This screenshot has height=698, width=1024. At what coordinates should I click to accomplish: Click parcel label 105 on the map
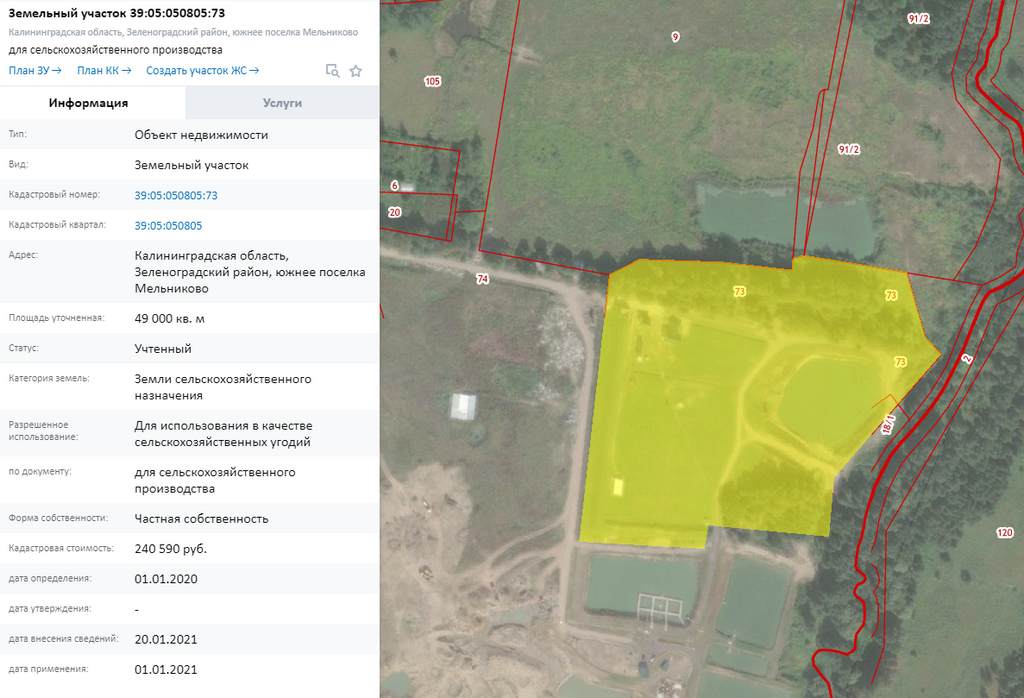432,81
